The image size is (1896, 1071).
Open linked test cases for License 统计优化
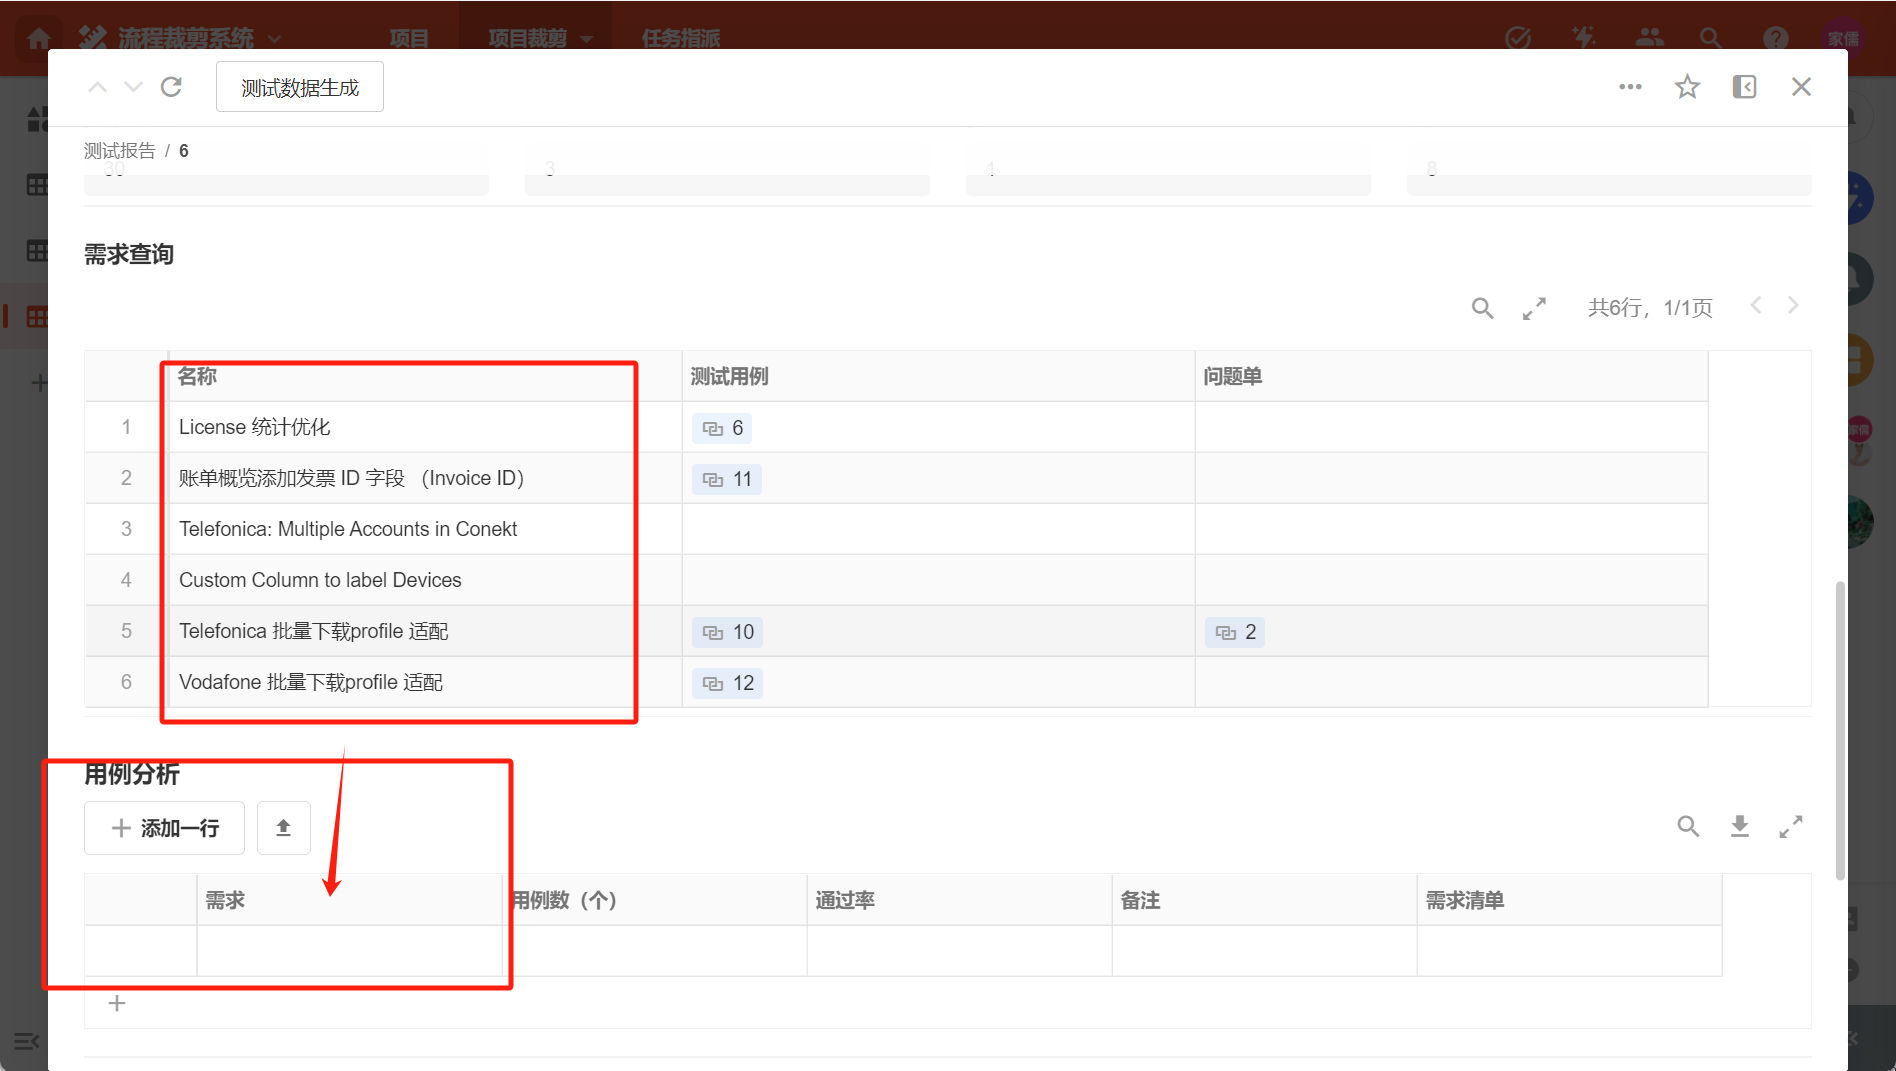pyautogui.click(x=722, y=428)
